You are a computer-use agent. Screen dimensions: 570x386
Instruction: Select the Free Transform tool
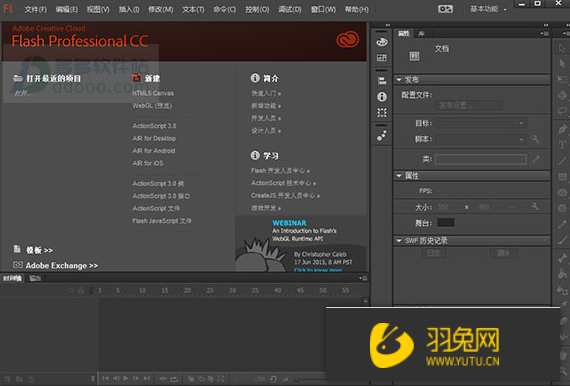pos(562,80)
